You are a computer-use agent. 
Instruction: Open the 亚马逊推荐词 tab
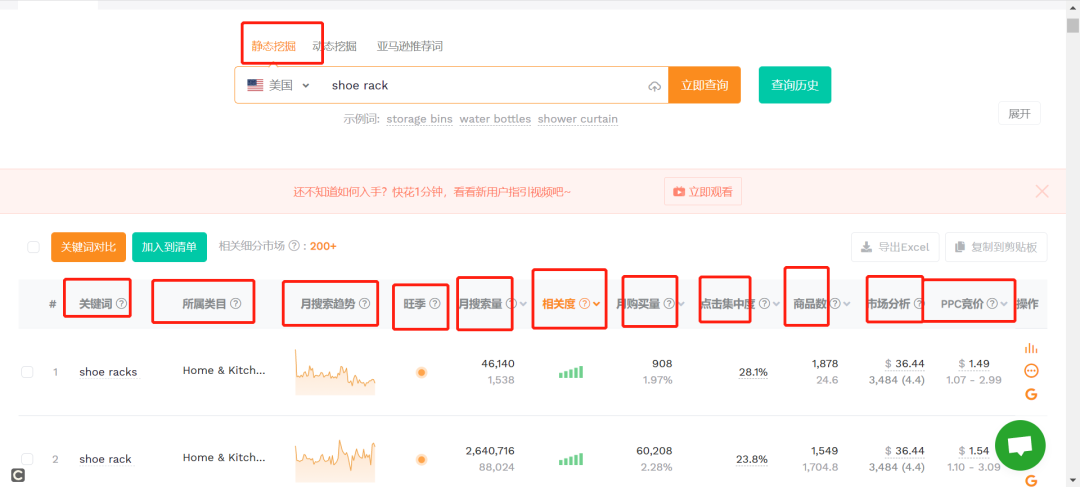coord(409,46)
